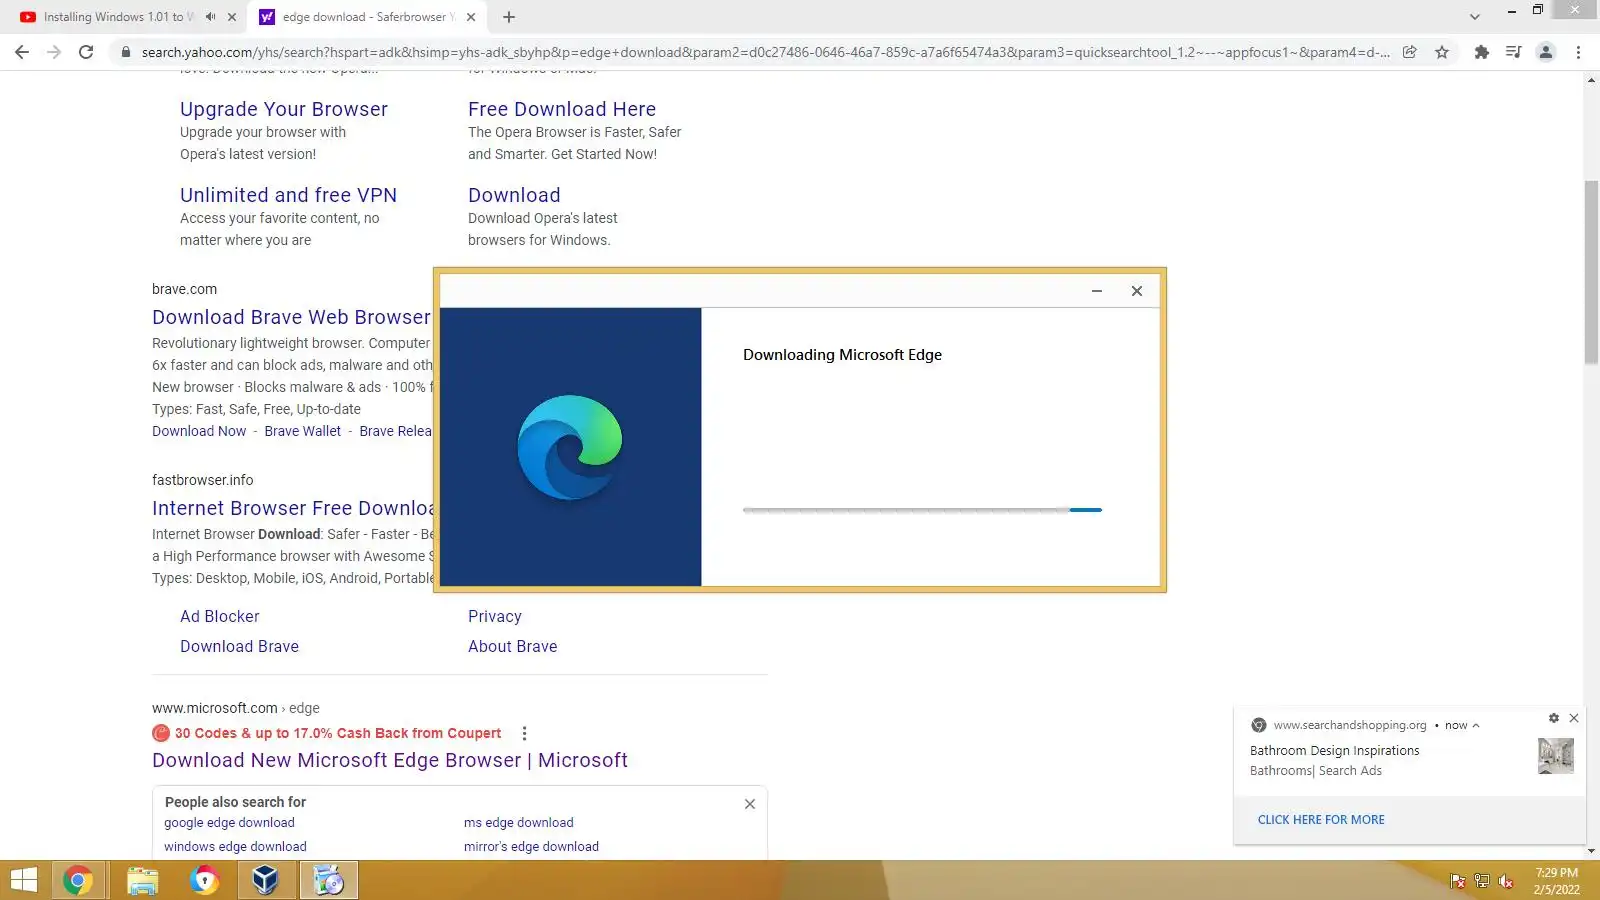This screenshot has height=900, width=1600.
Task: Click the Edge download progress bar
Action: (922, 510)
